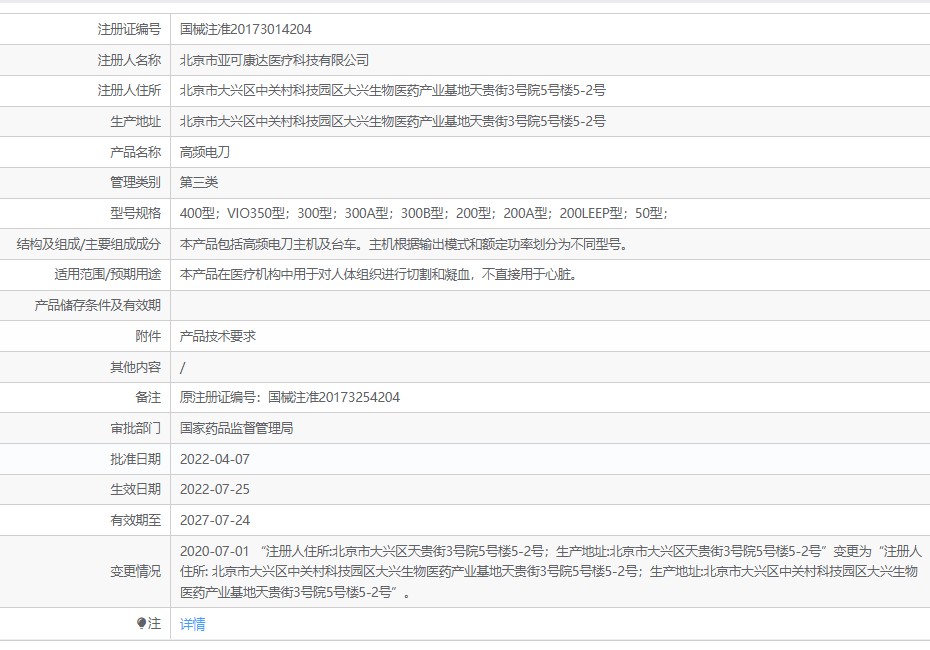Select original number 国械注准20173254204 in 备注
Image resolution: width=930 pixels, height=650 pixels.
(x=334, y=397)
